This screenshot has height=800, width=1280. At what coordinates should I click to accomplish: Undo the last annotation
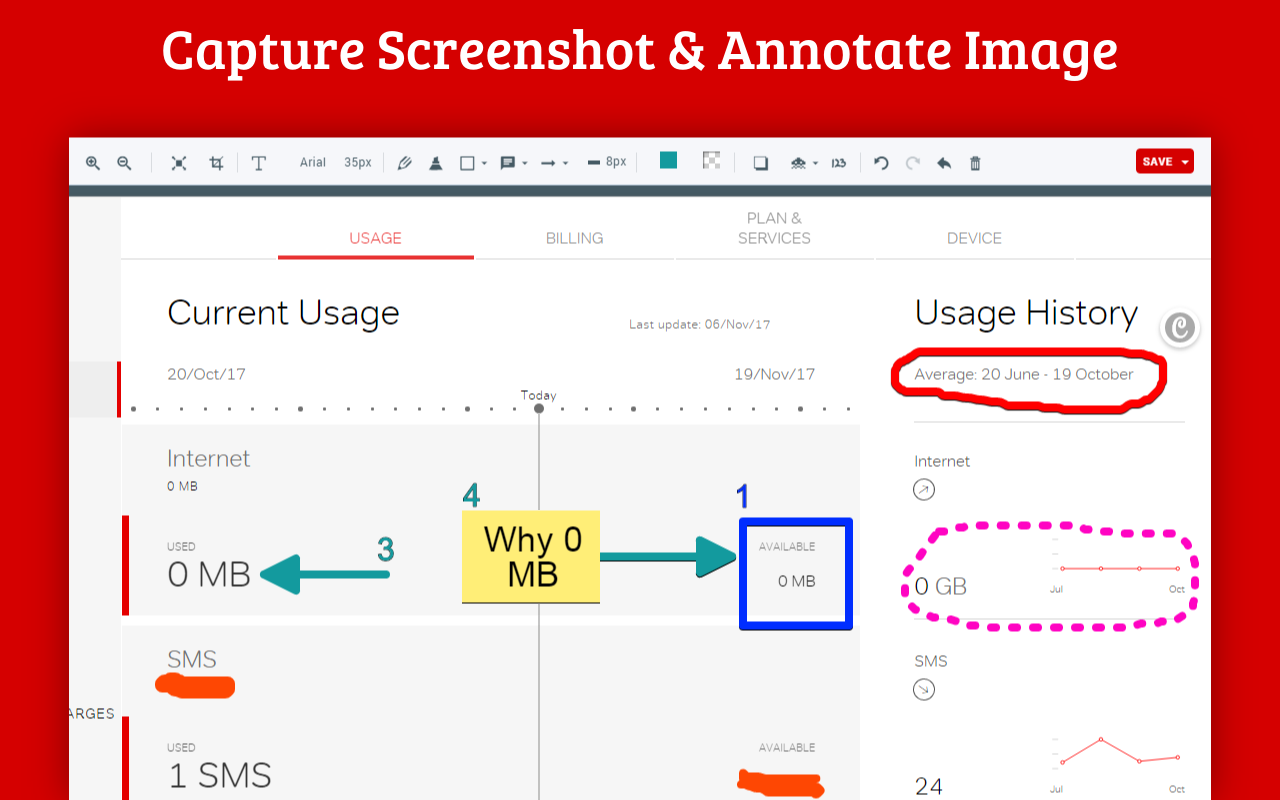(881, 163)
